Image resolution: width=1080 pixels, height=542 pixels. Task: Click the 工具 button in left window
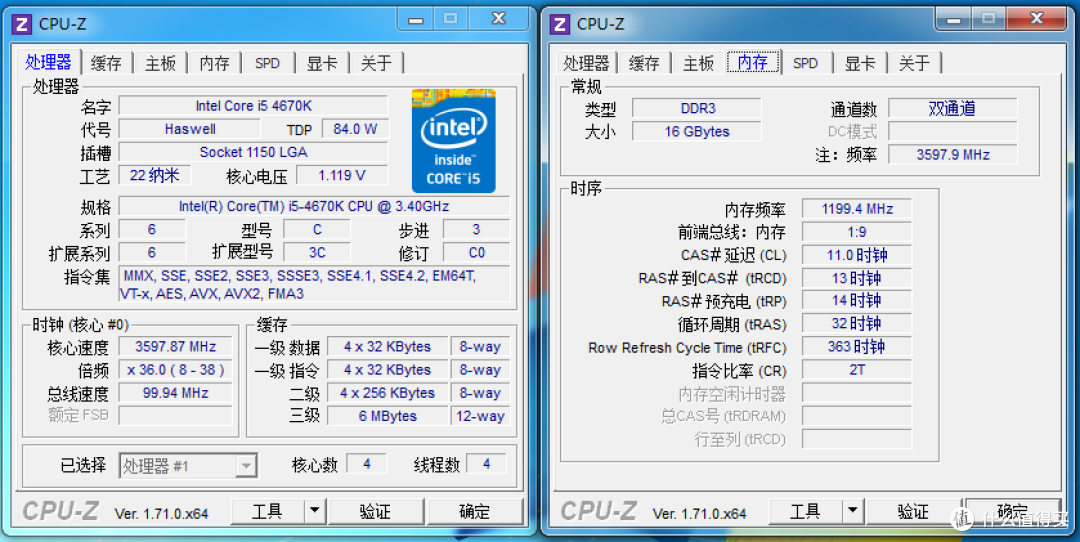[267, 511]
